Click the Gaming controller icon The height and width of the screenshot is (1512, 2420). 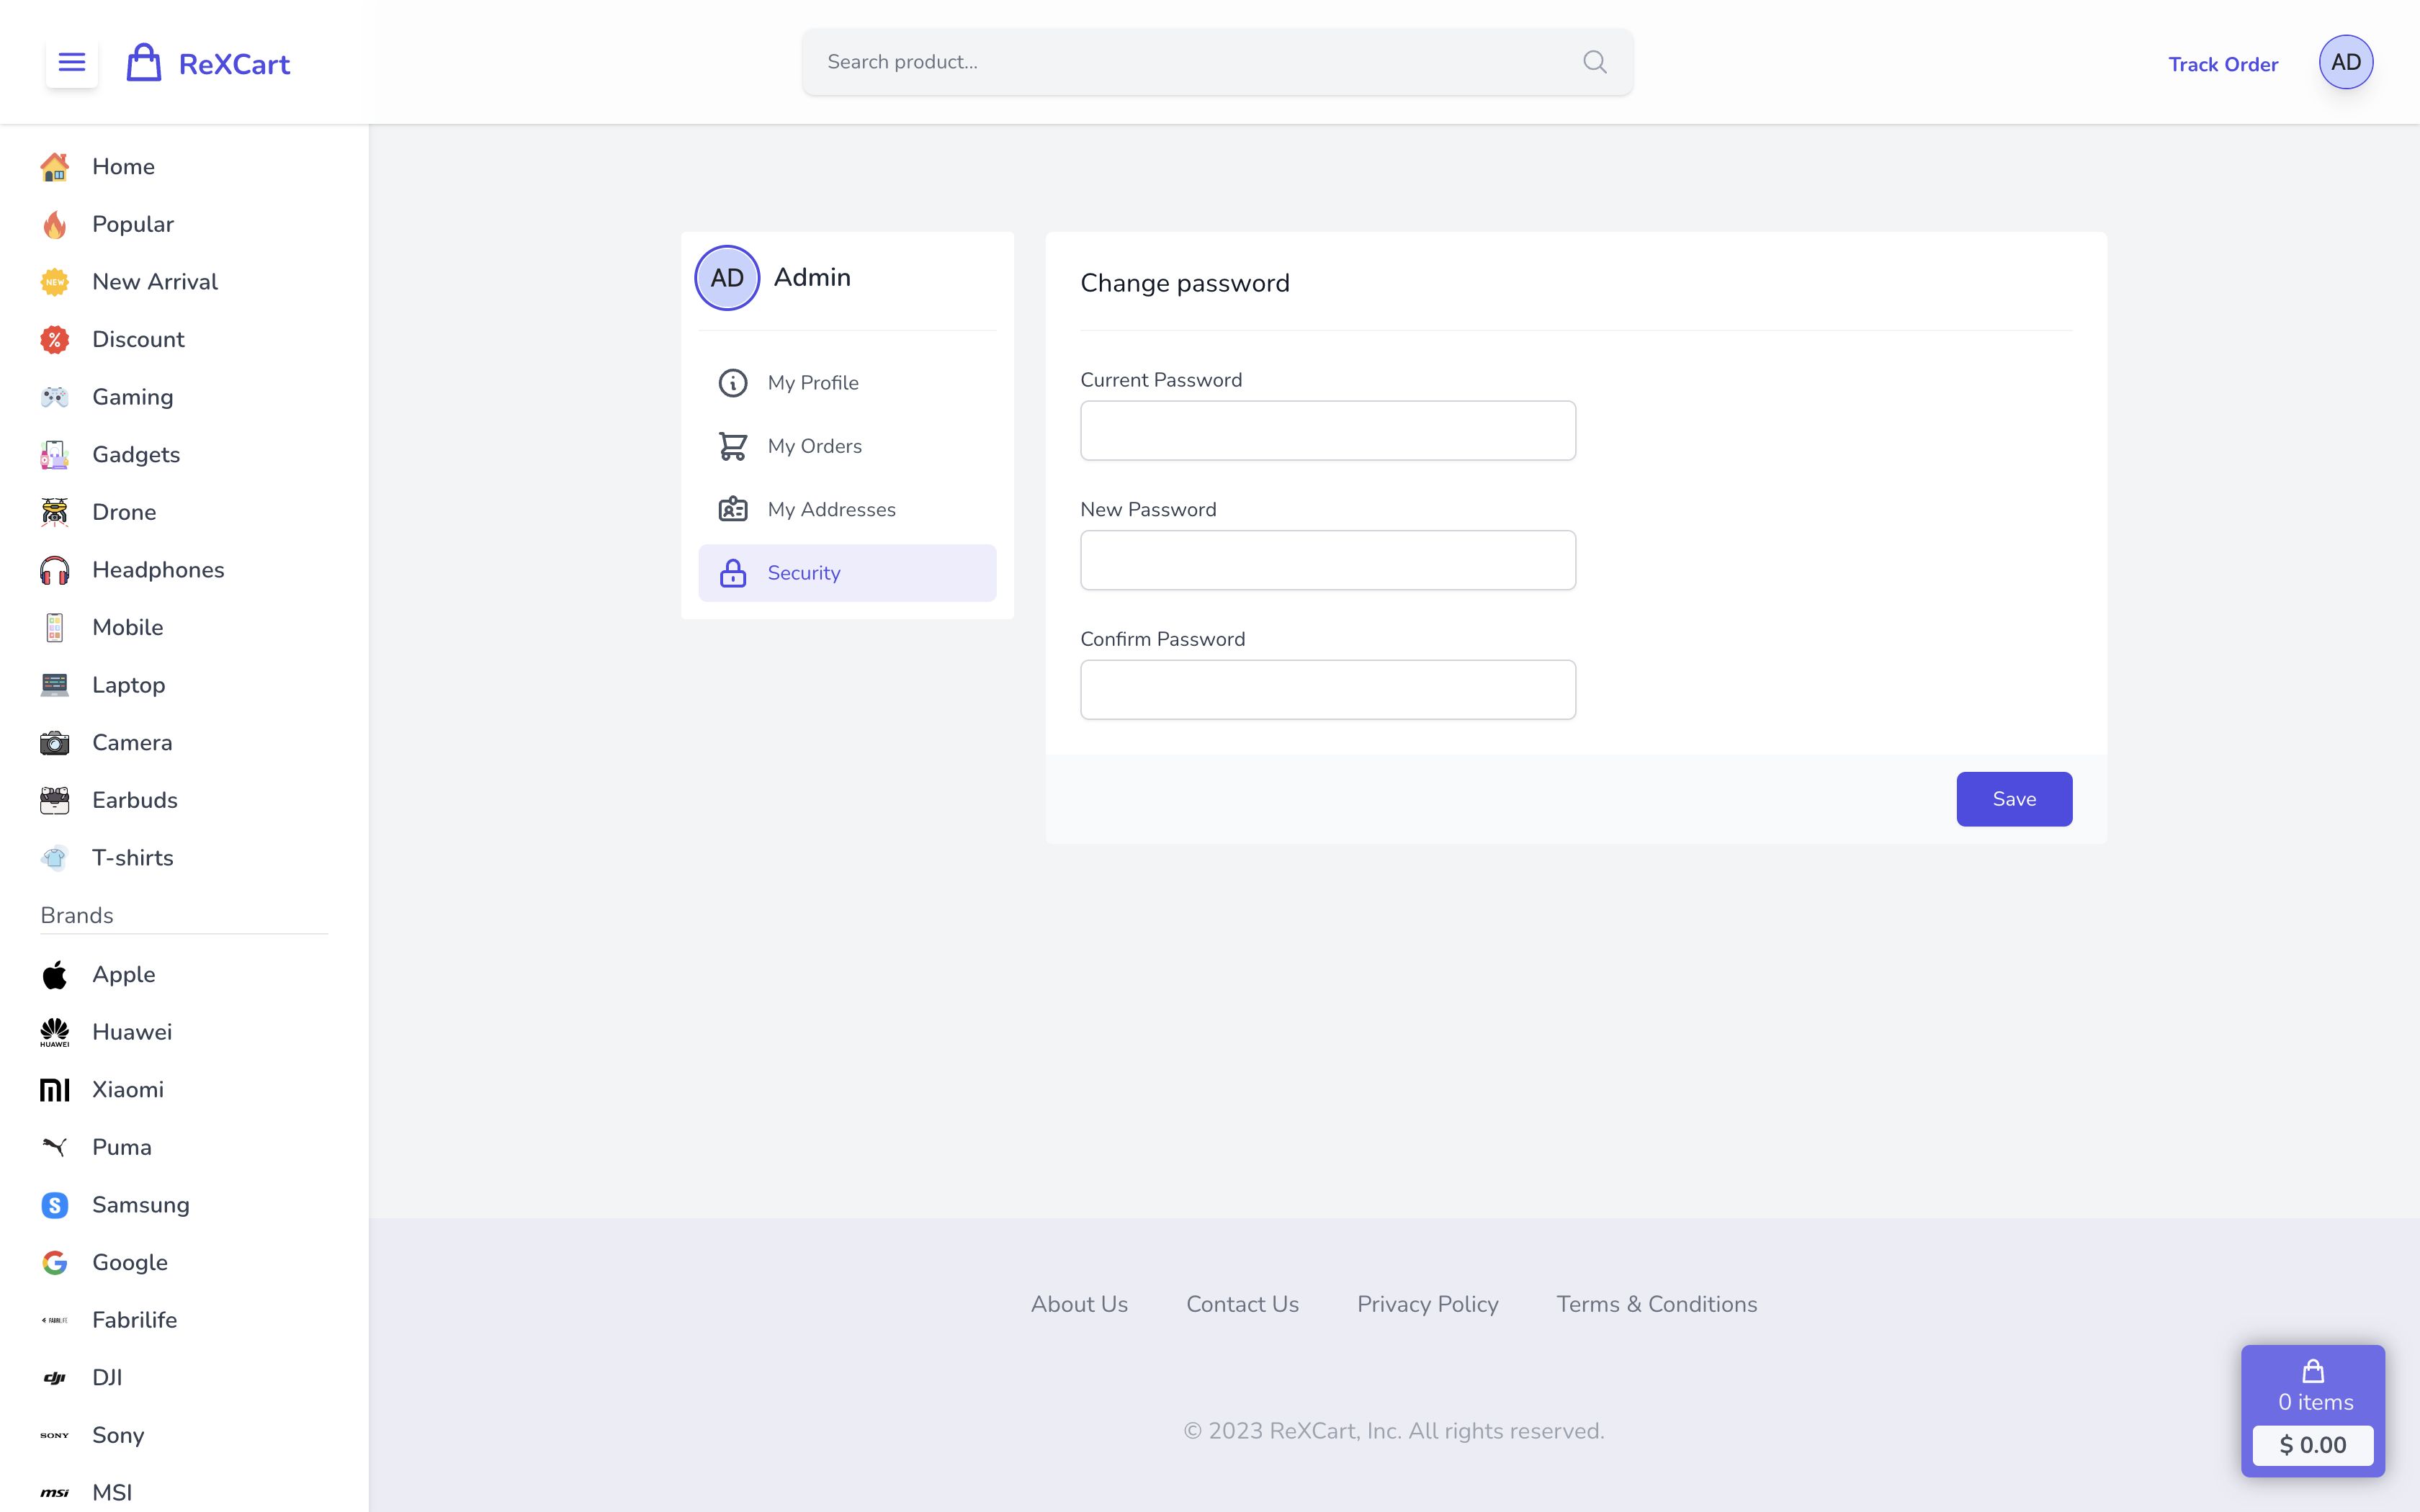(55, 397)
